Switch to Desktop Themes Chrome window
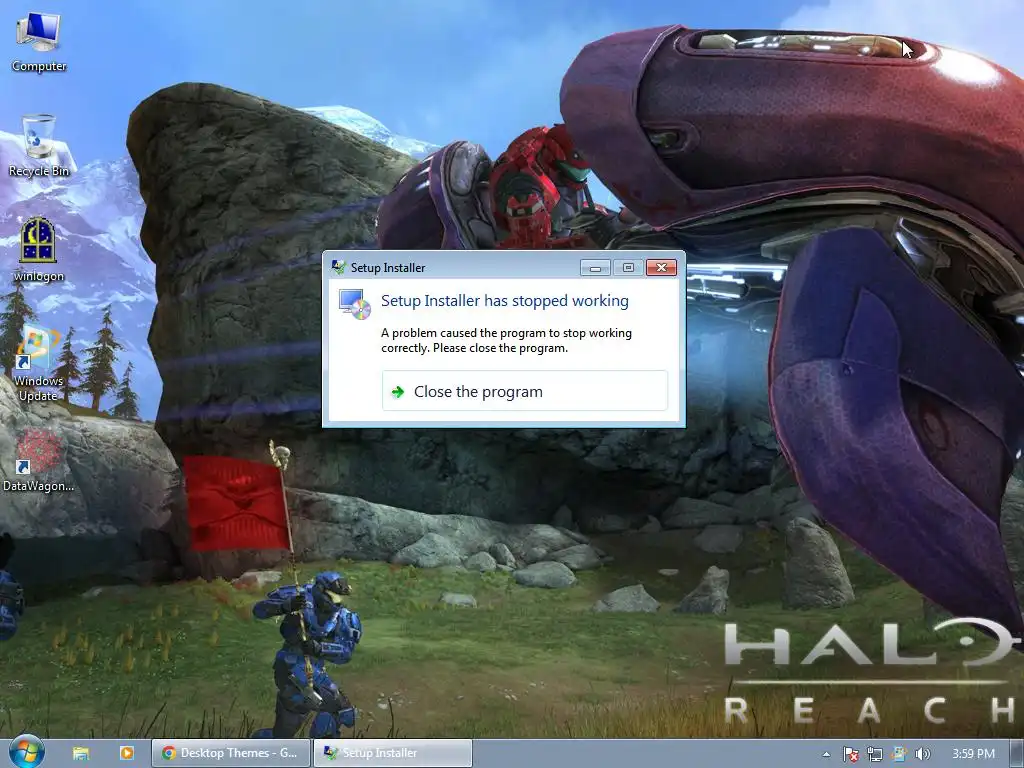The image size is (1024, 768). pos(231,753)
